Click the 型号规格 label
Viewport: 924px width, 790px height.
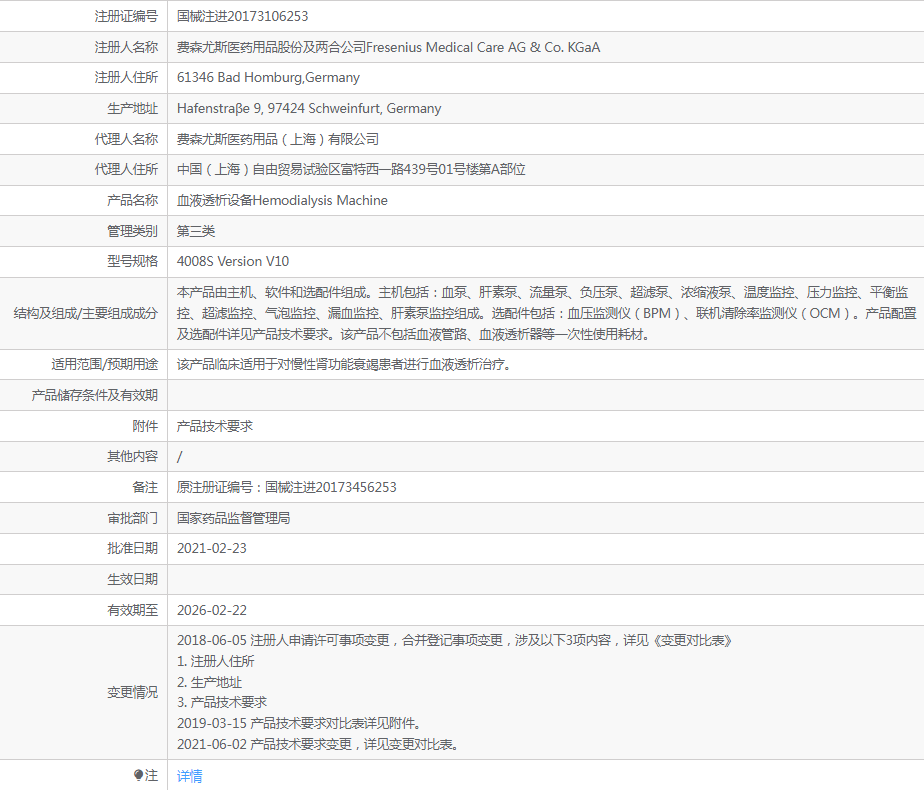(133, 262)
